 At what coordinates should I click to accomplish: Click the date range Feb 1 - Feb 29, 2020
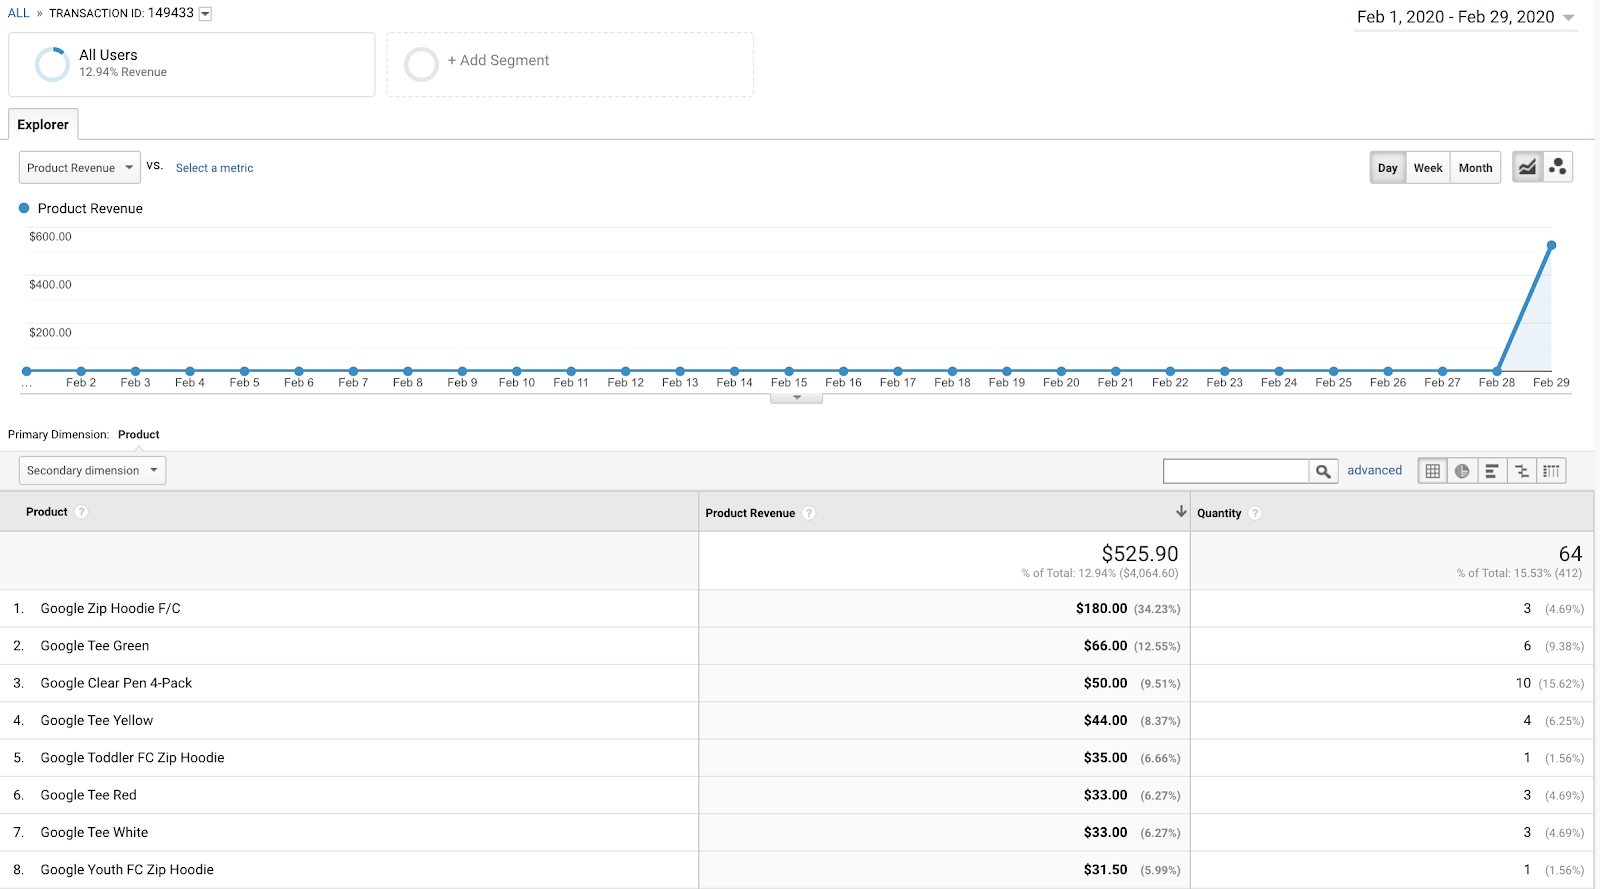point(1455,17)
